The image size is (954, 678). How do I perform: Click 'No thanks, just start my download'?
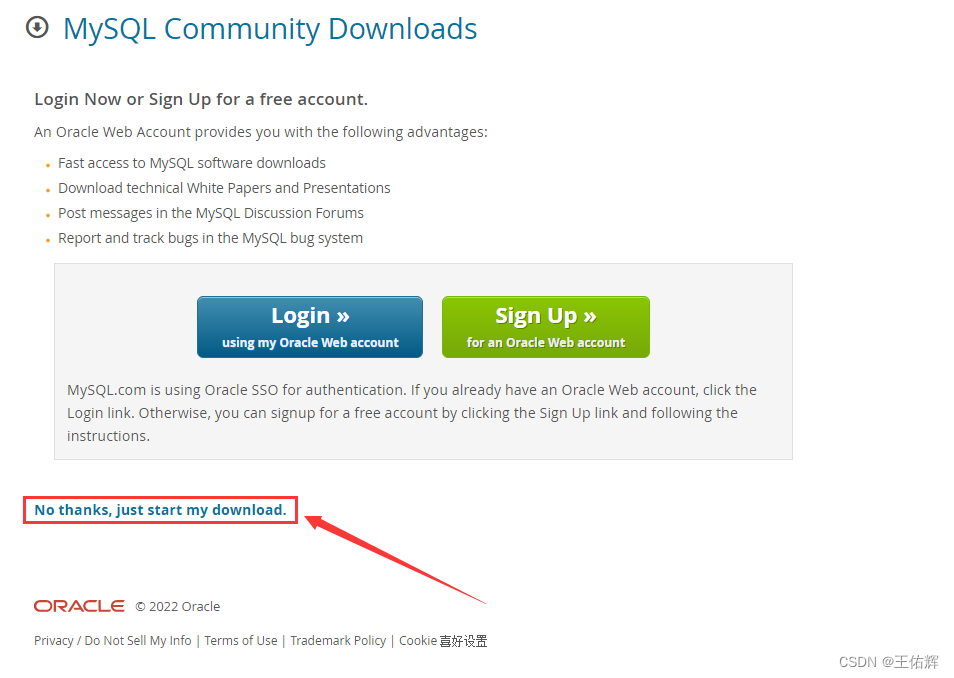[160, 510]
